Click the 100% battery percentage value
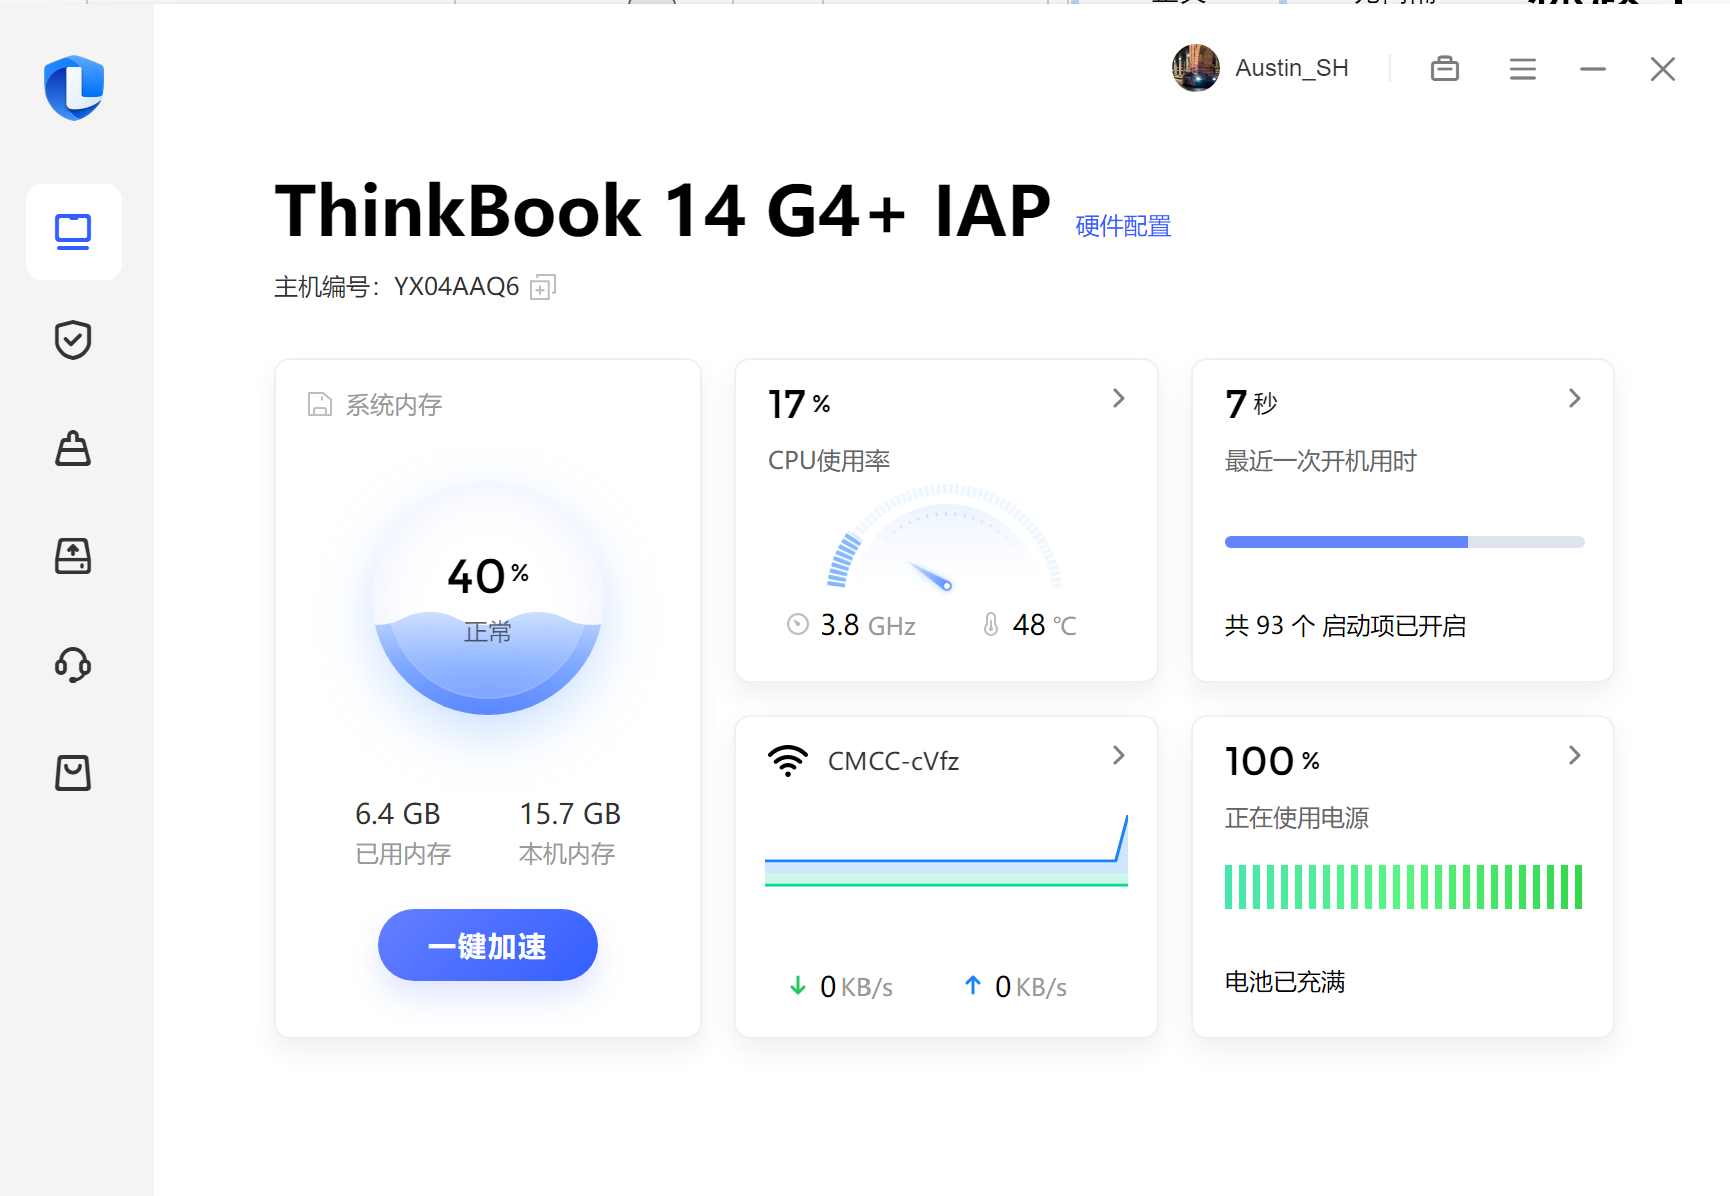1730x1196 pixels. point(1272,761)
